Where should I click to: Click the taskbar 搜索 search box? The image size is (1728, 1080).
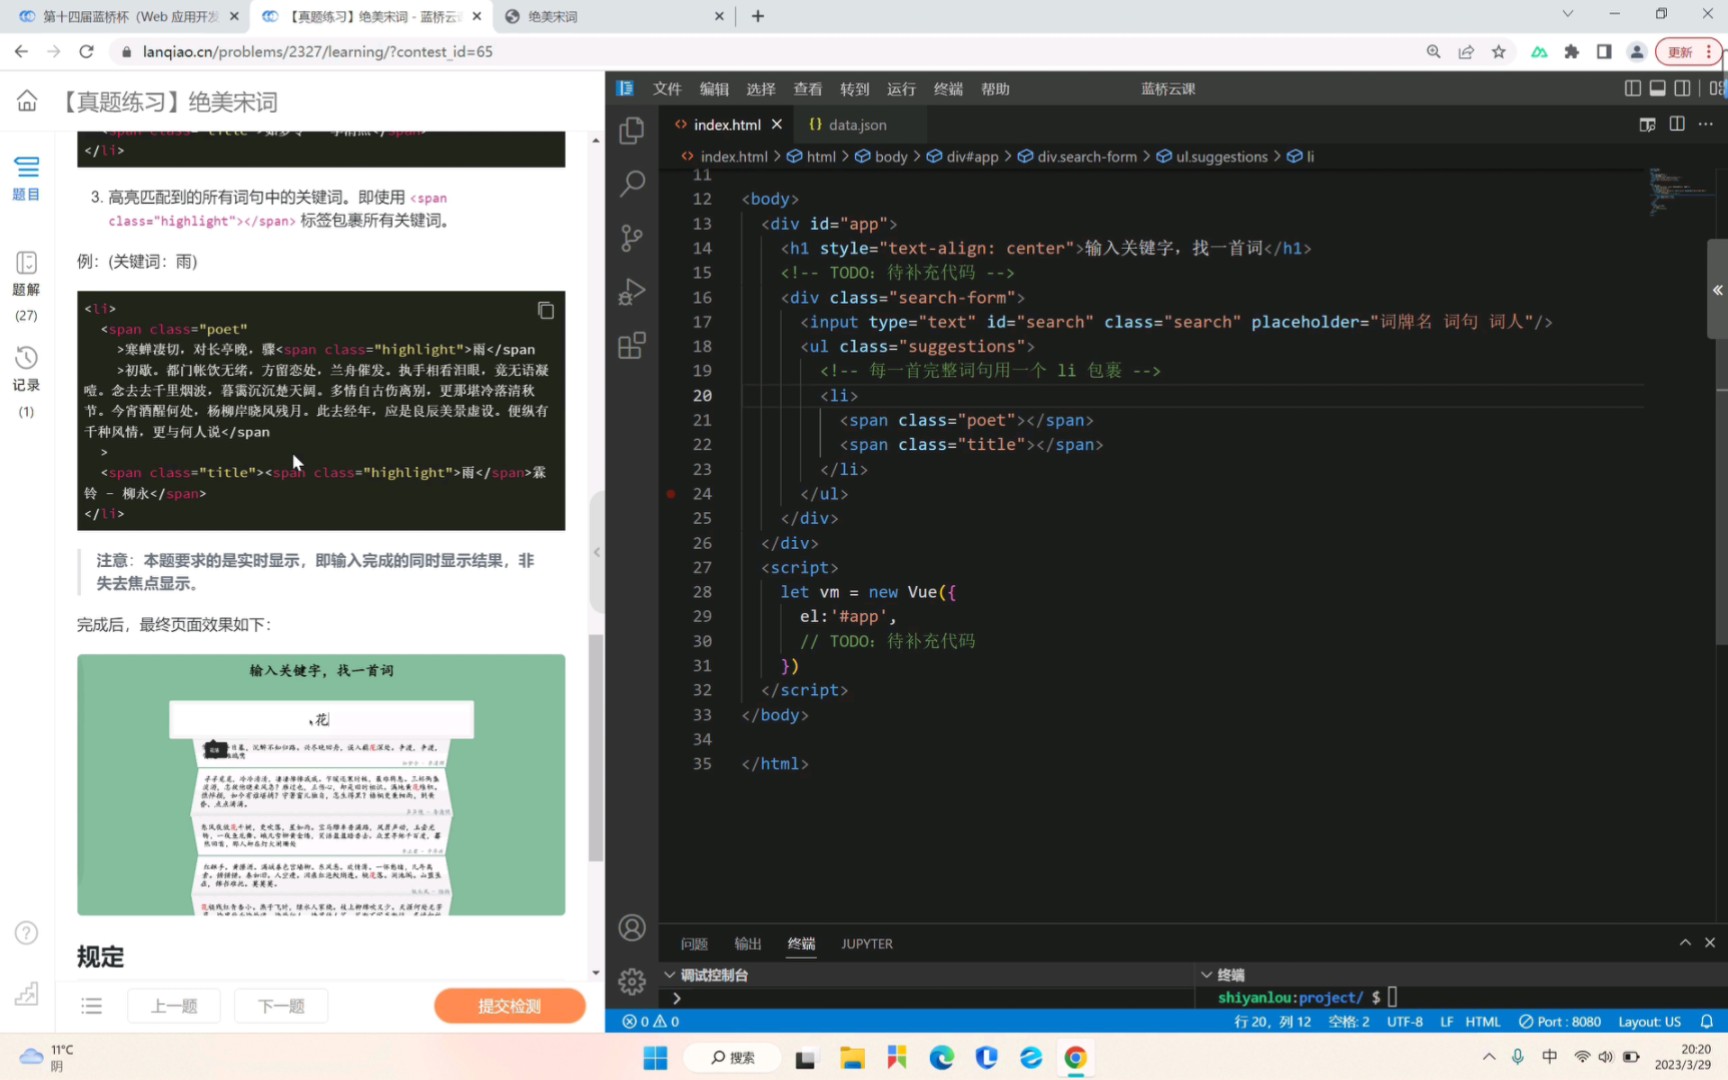[x=733, y=1057]
